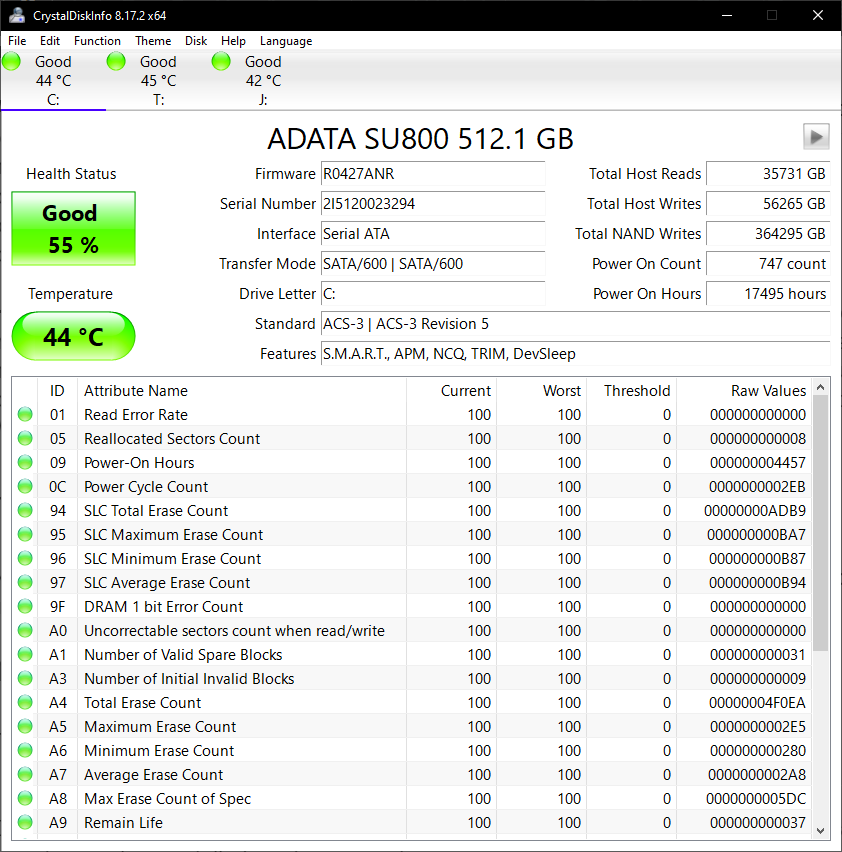This screenshot has height=852, width=842.
Task: Click the green status orb for T: drive
Action: [116, 61]
